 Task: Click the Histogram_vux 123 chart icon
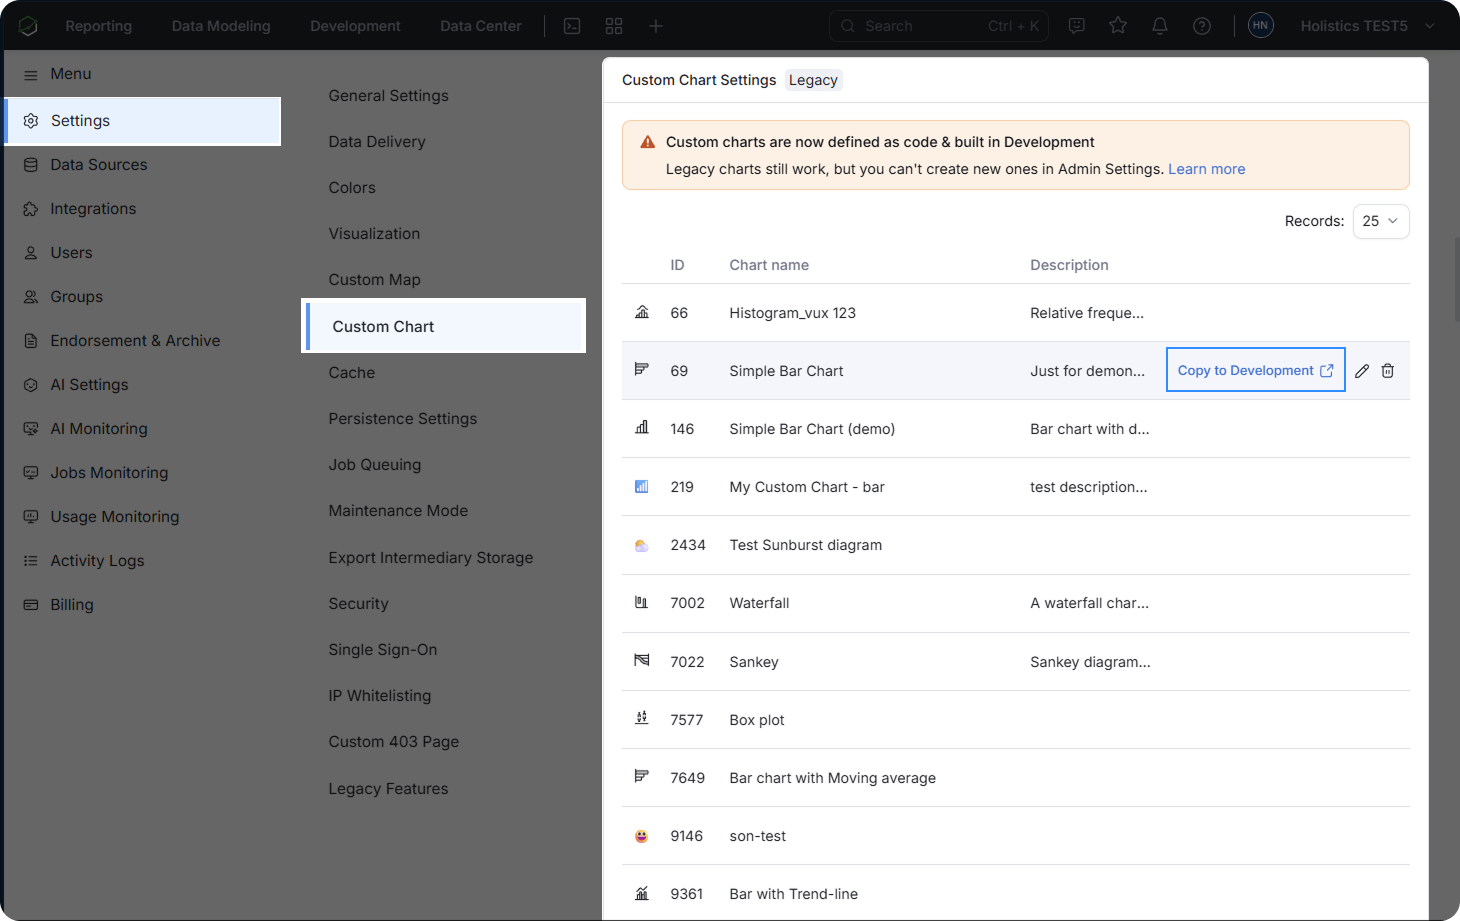(x=642, y=312)
